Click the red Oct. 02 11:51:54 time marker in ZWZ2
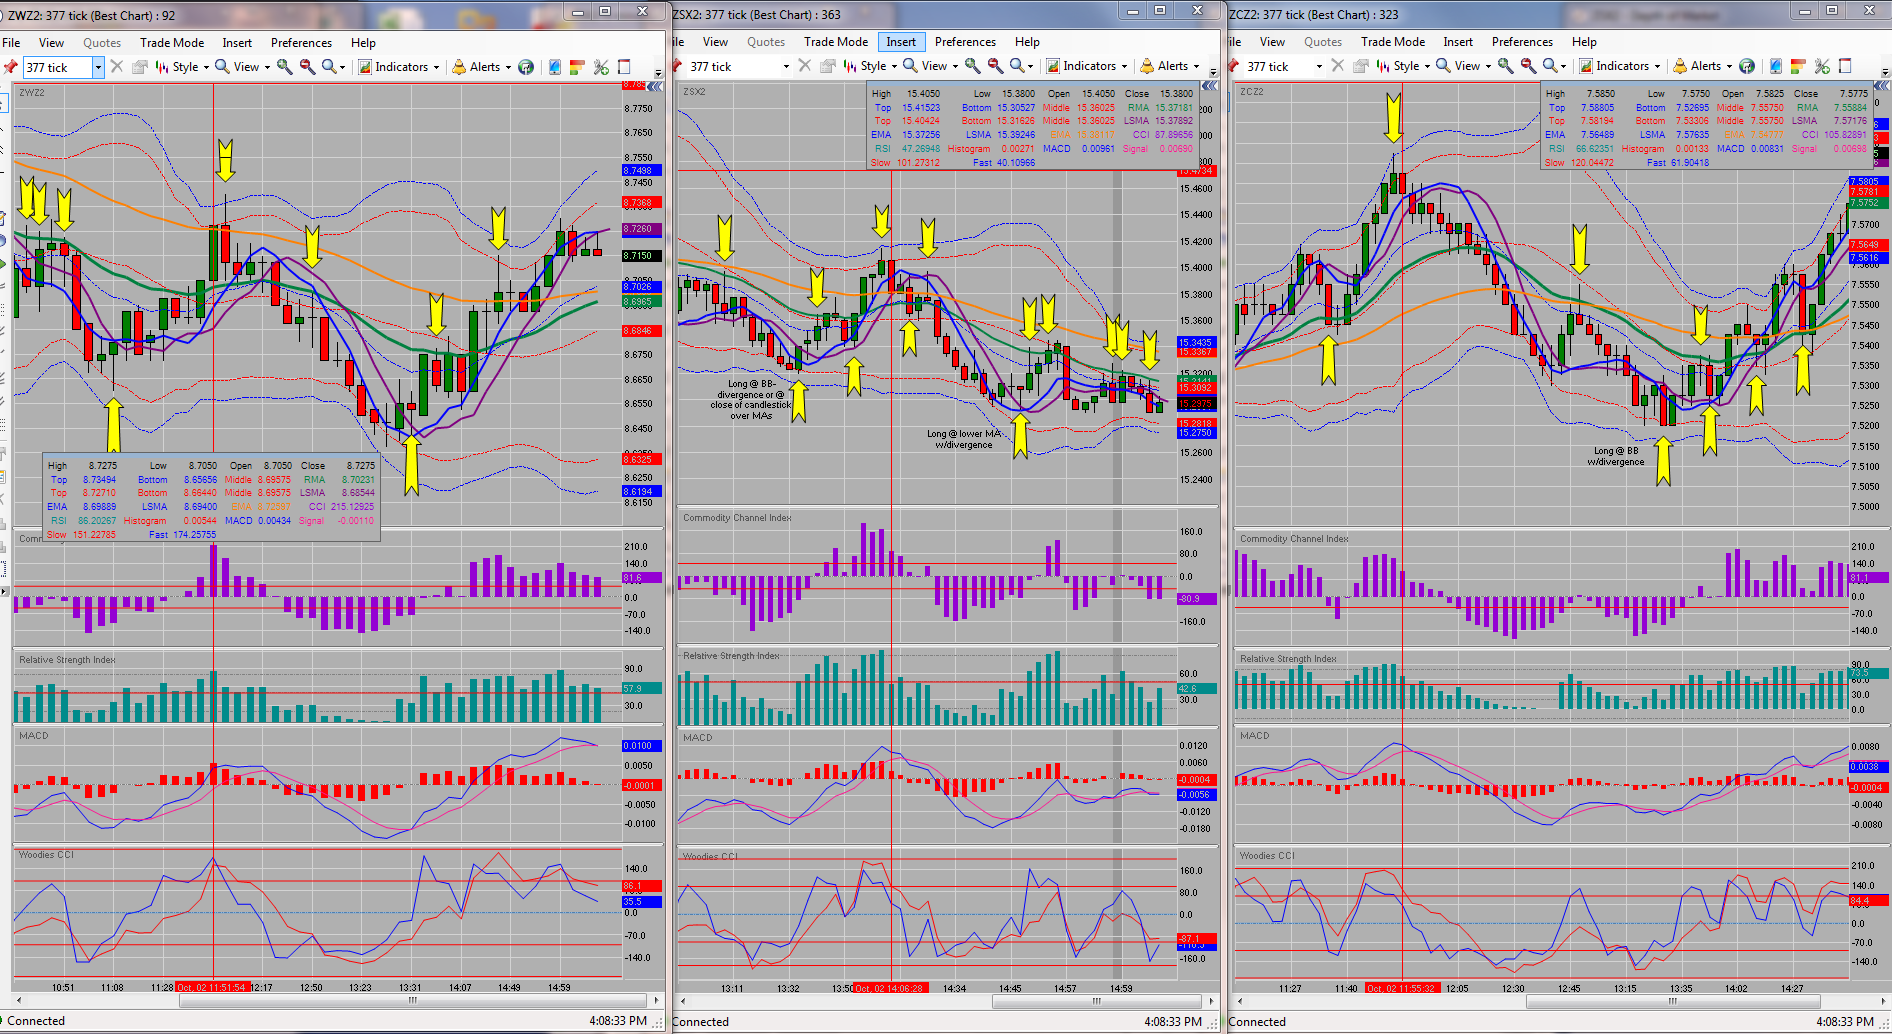The image size is (1892, 1034). [x=212, y=987]
